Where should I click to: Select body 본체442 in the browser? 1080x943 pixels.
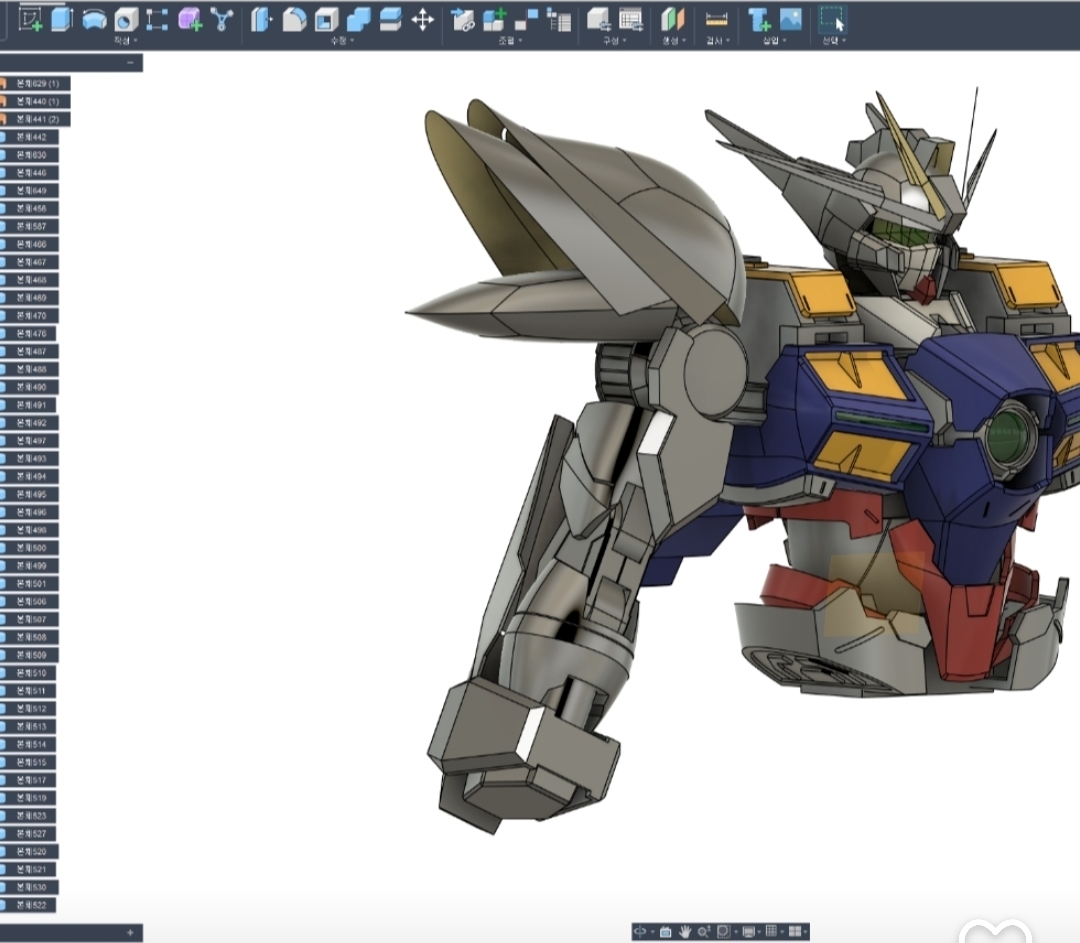point(32,137)
